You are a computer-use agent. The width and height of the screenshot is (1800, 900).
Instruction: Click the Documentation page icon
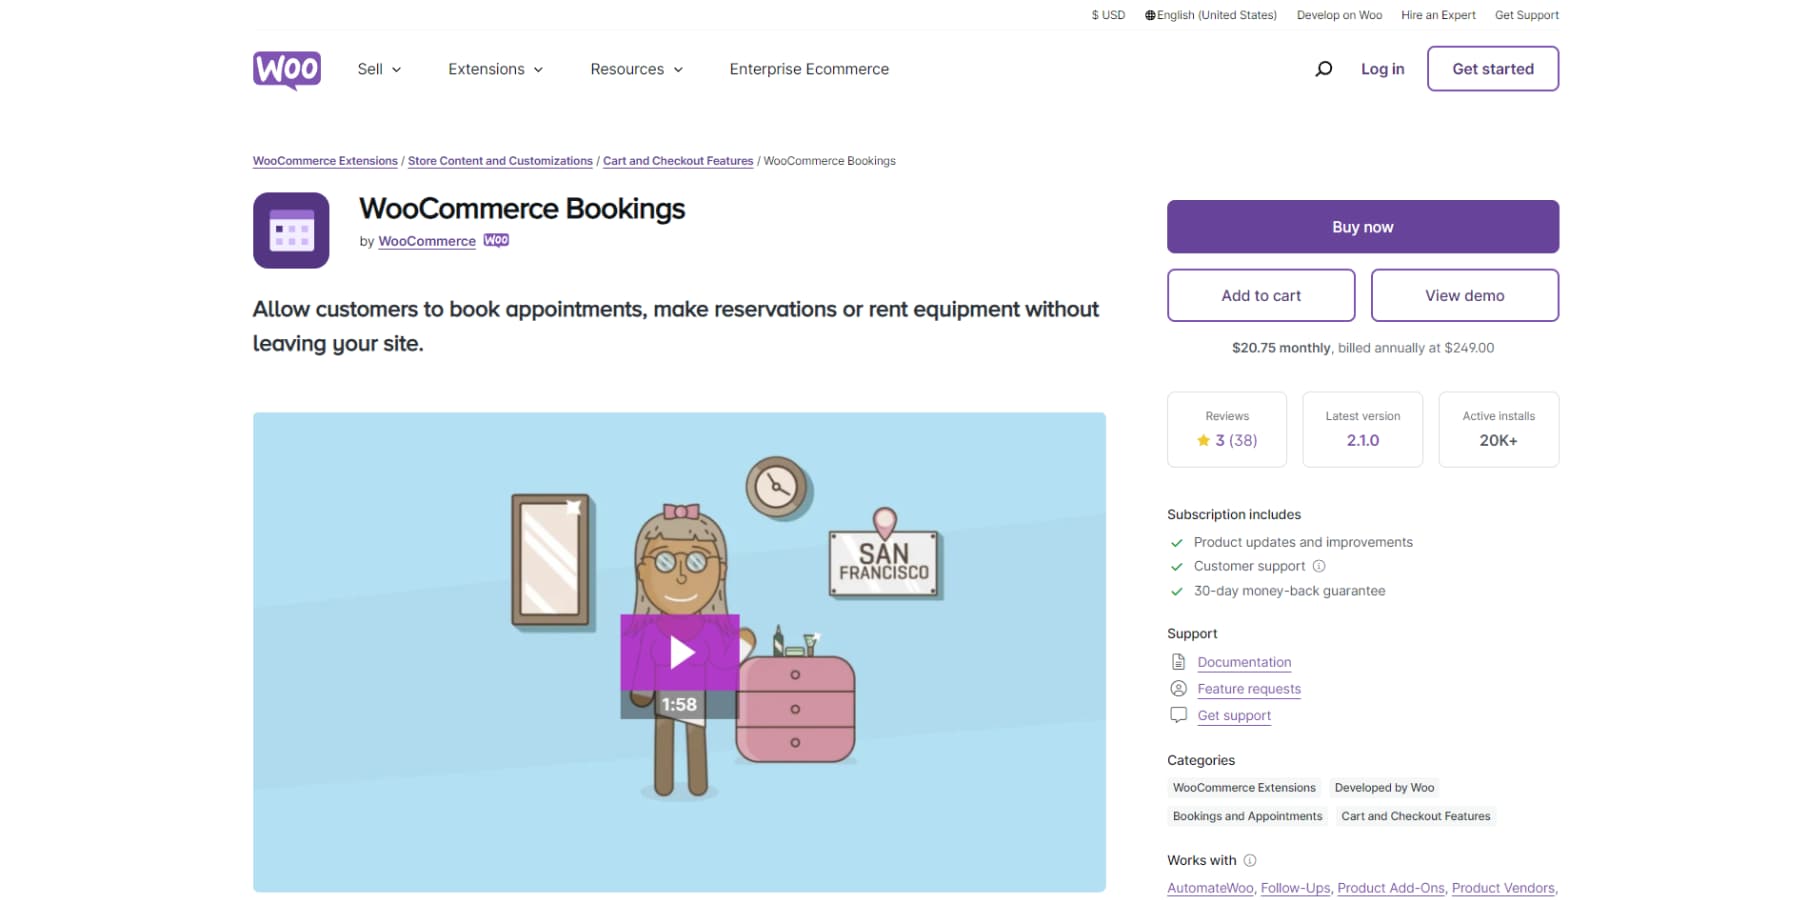coord(1178,662)
